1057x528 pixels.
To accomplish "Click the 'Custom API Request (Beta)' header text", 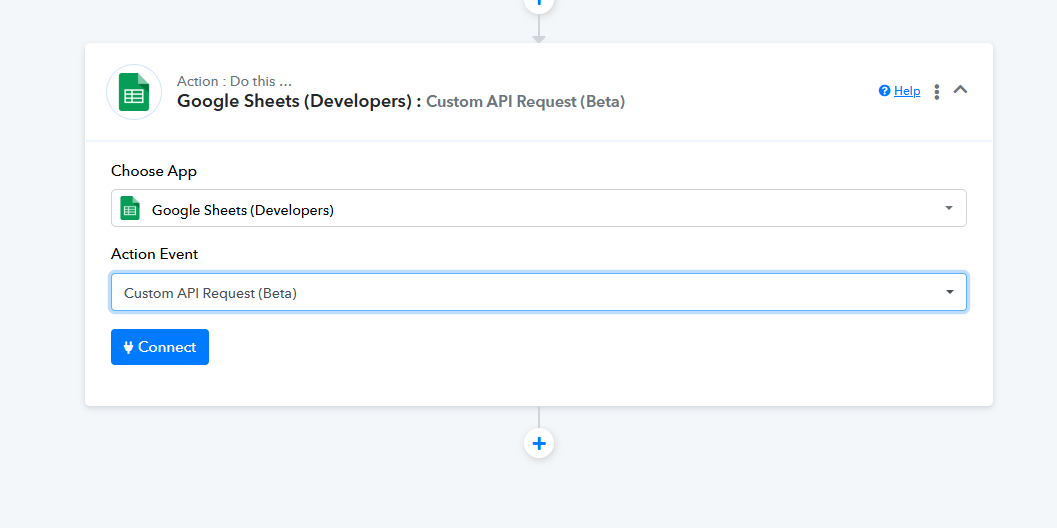I will click(526, 102).
